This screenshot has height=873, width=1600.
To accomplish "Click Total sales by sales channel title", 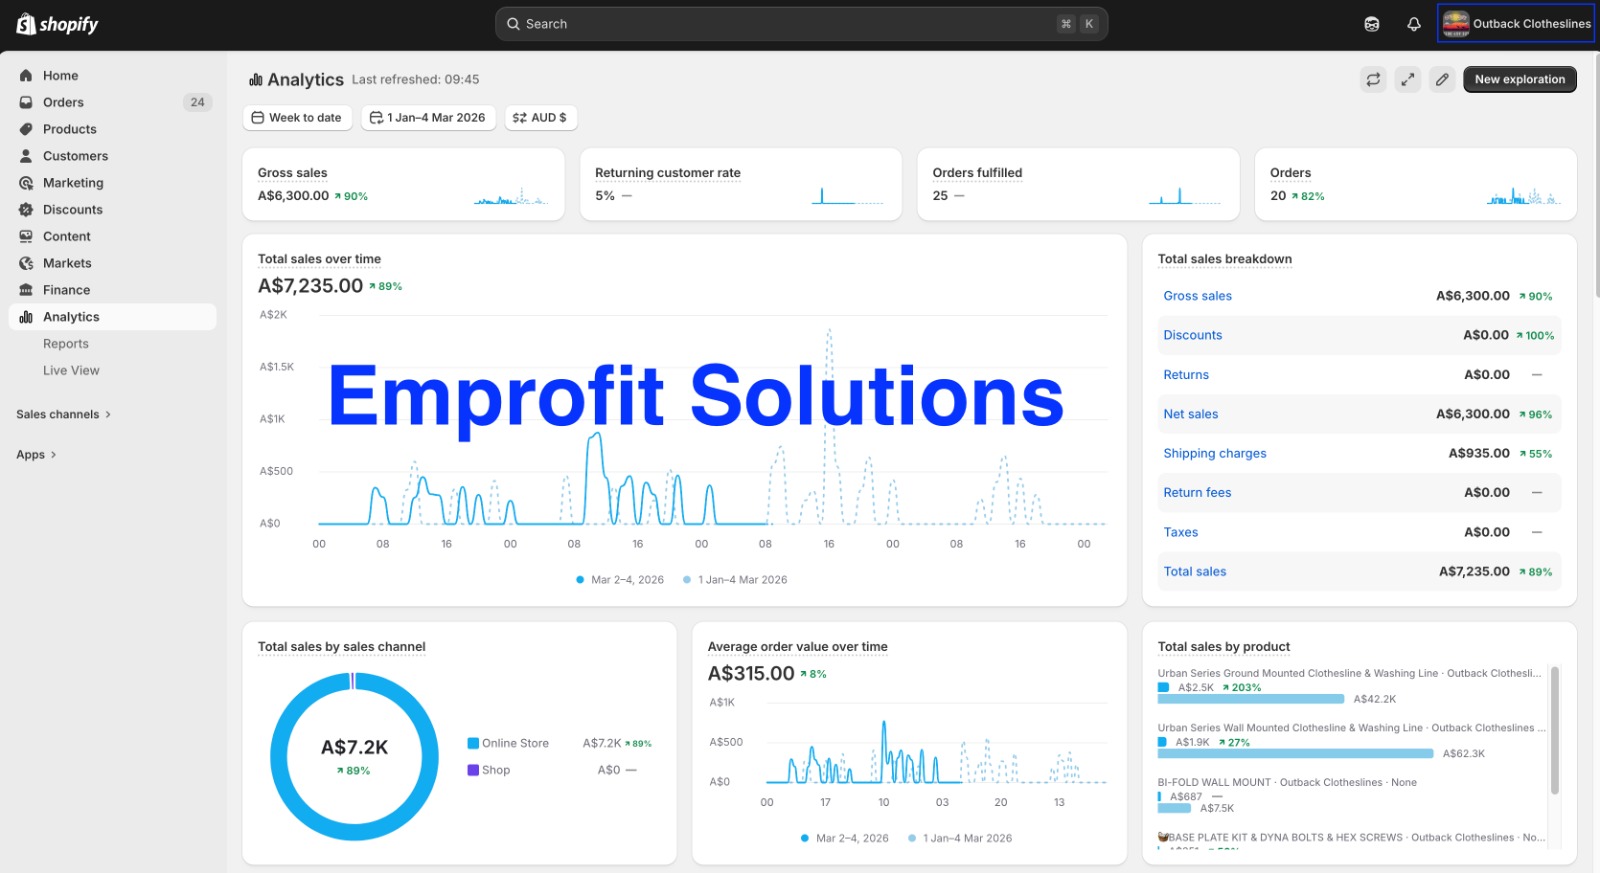I will coord(341,647).
